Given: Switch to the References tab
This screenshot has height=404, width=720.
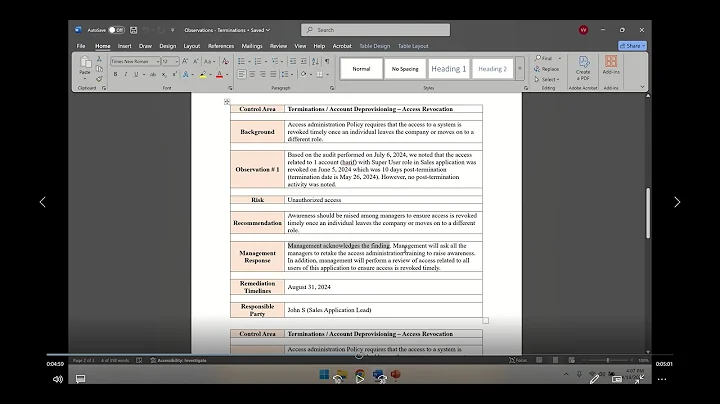Looking at the screenshot, I should click(221, 46).
